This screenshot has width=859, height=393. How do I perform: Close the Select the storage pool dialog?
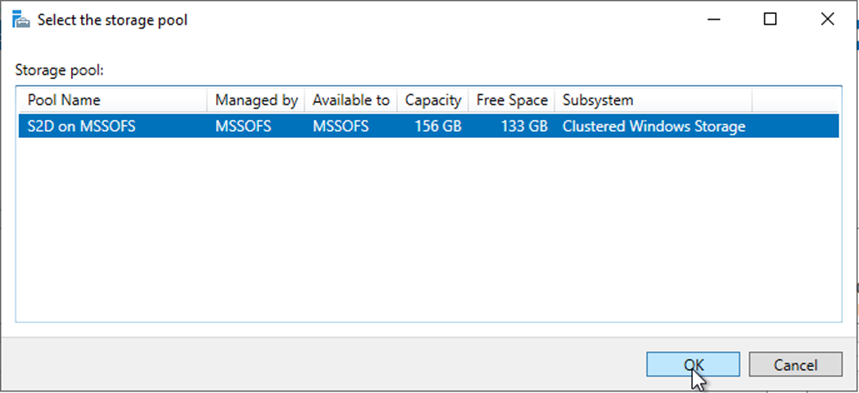point(827,19)
